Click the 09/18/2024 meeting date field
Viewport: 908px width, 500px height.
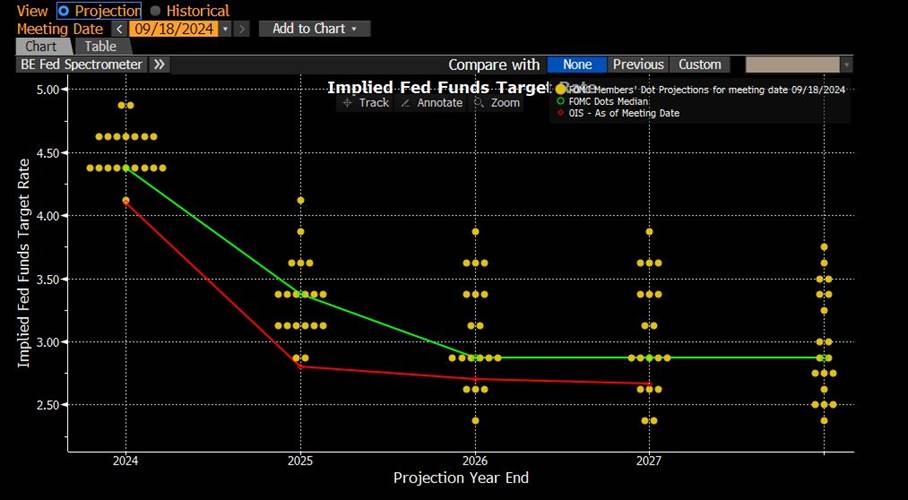(173, 29)
